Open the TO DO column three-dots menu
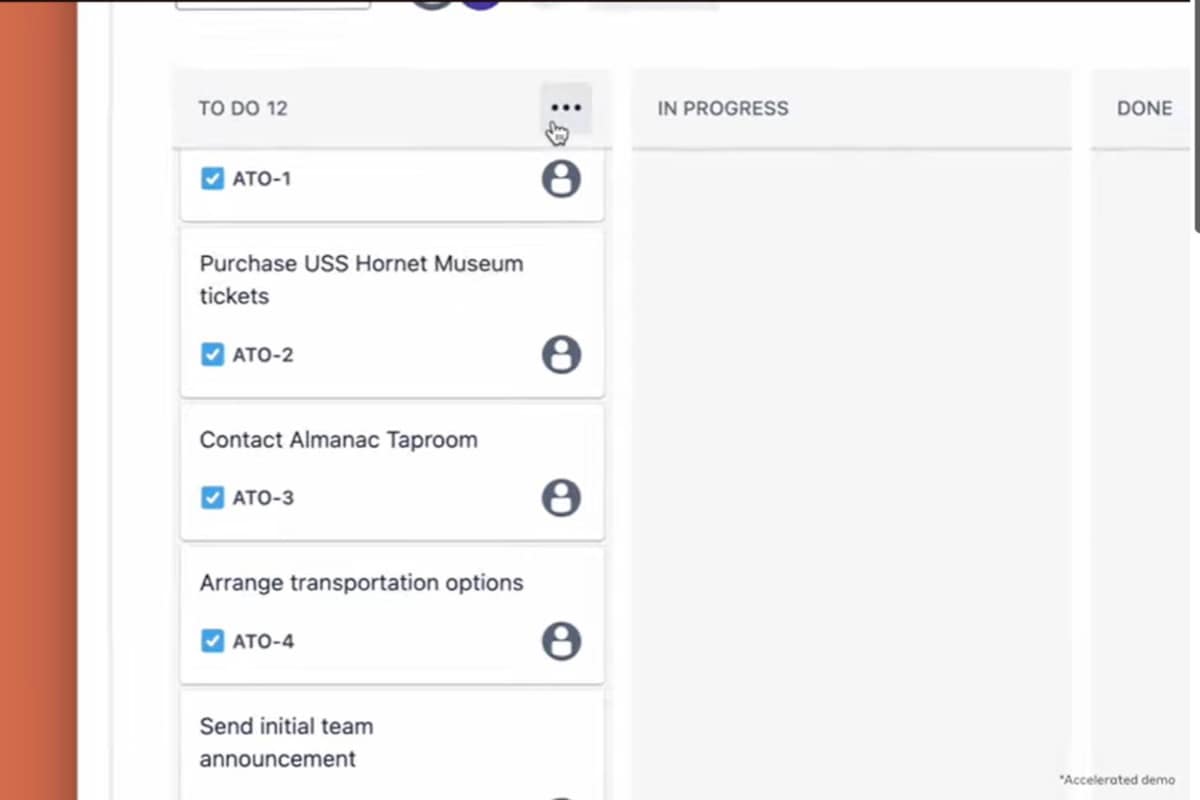The width and height of the screenshot is (1200, 800). tap(566, 108)
